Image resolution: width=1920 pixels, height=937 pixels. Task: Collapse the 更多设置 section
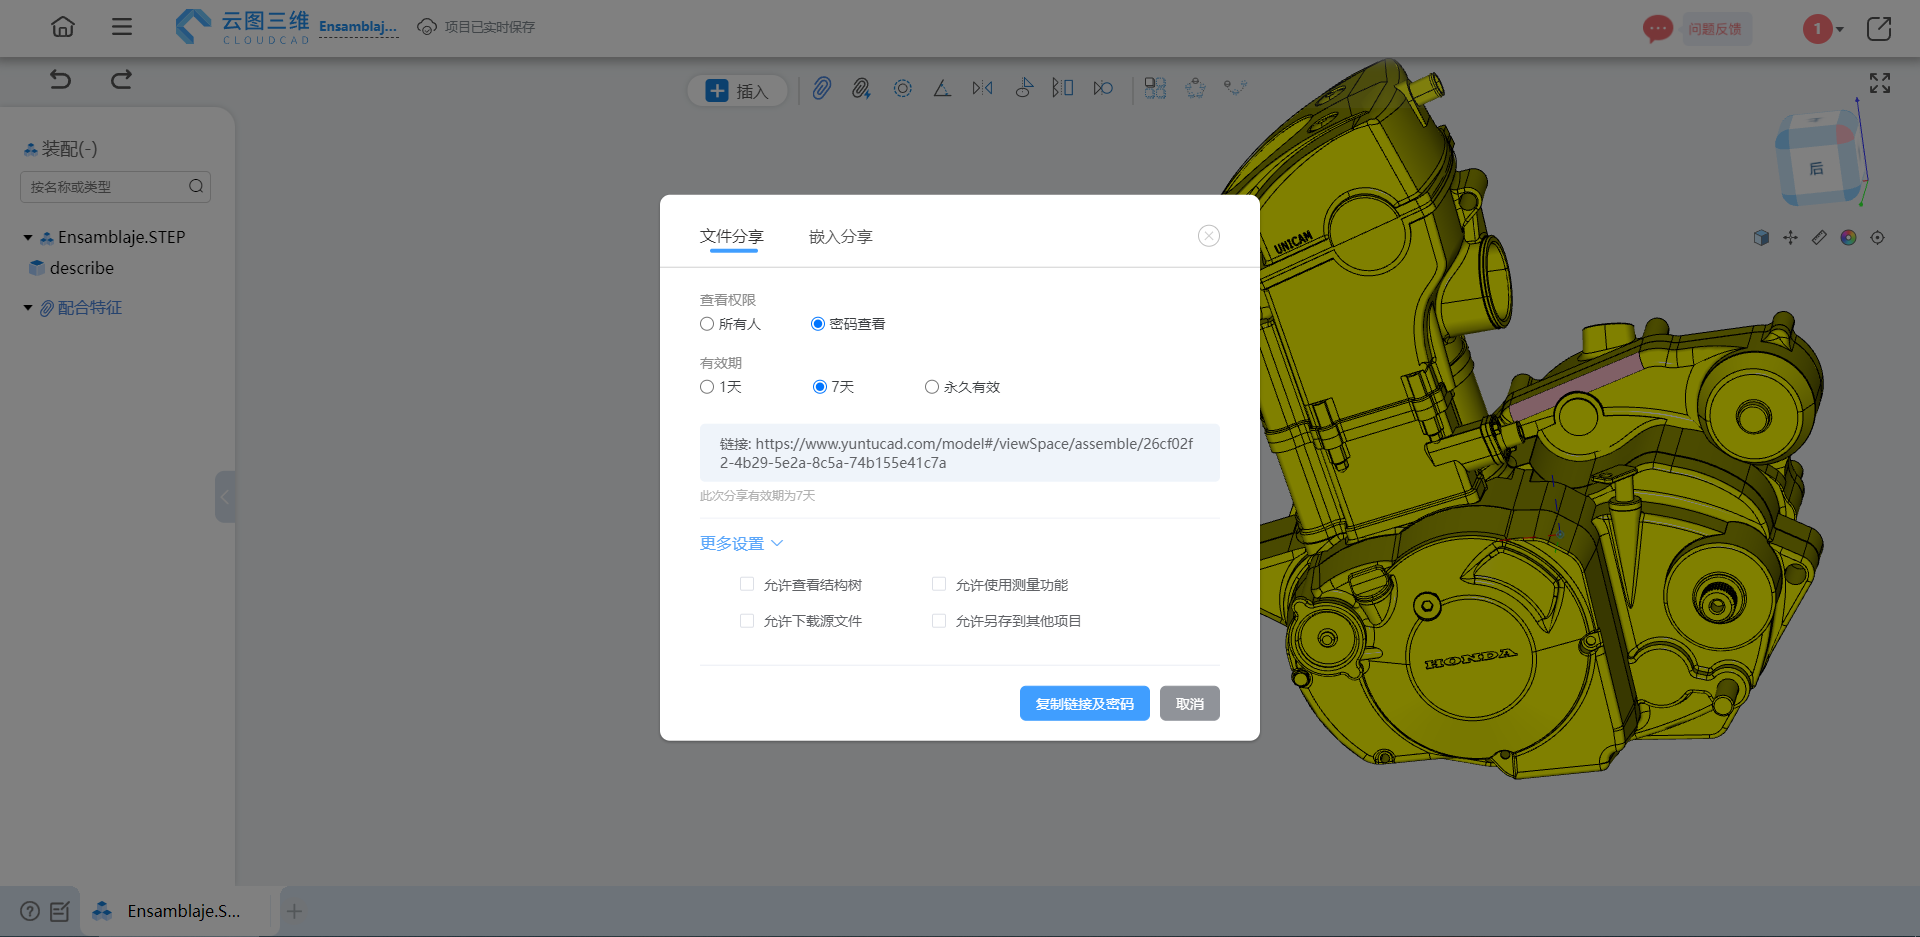point(741,543)
